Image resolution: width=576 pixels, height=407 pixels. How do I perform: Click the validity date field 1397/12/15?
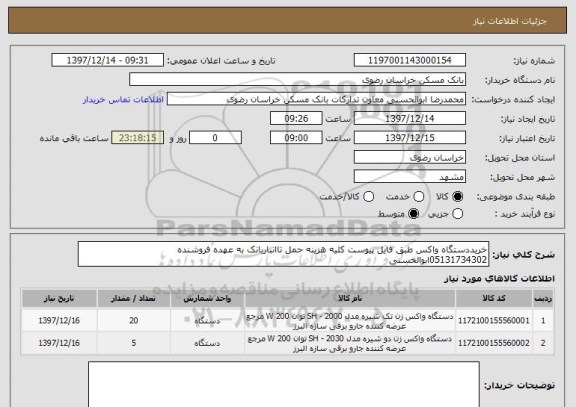tap(410, 138)
